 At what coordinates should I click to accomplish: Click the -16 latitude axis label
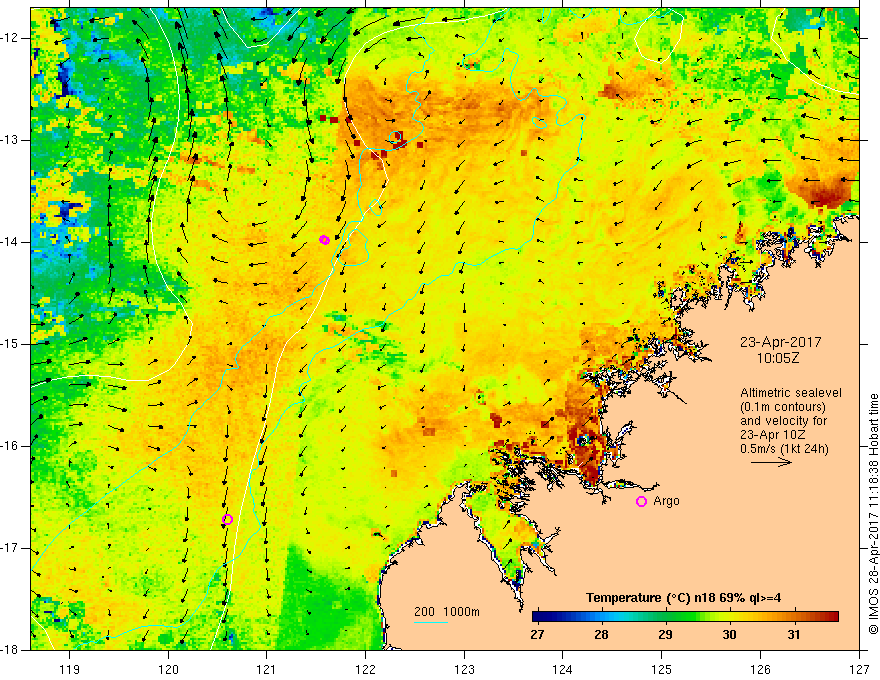[10, 446]
